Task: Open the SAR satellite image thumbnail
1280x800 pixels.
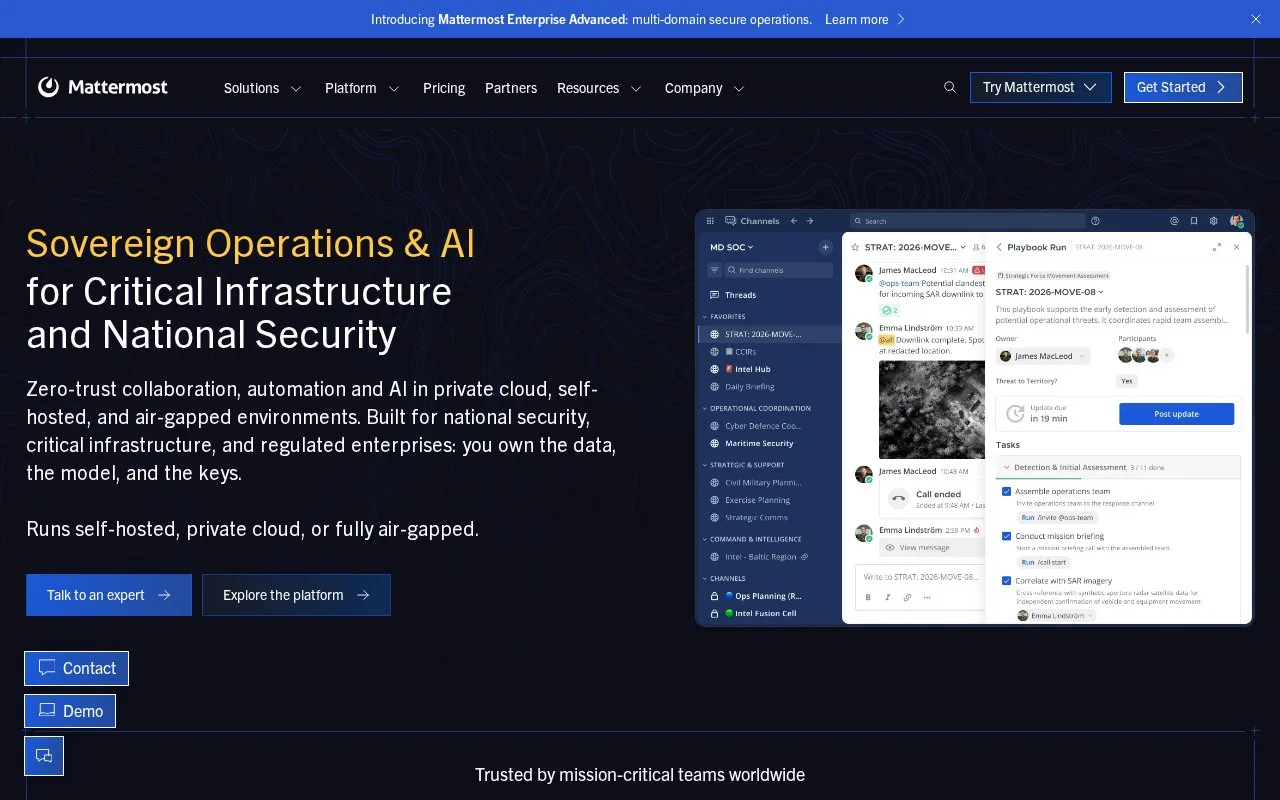Action: [x=930, y=410]
